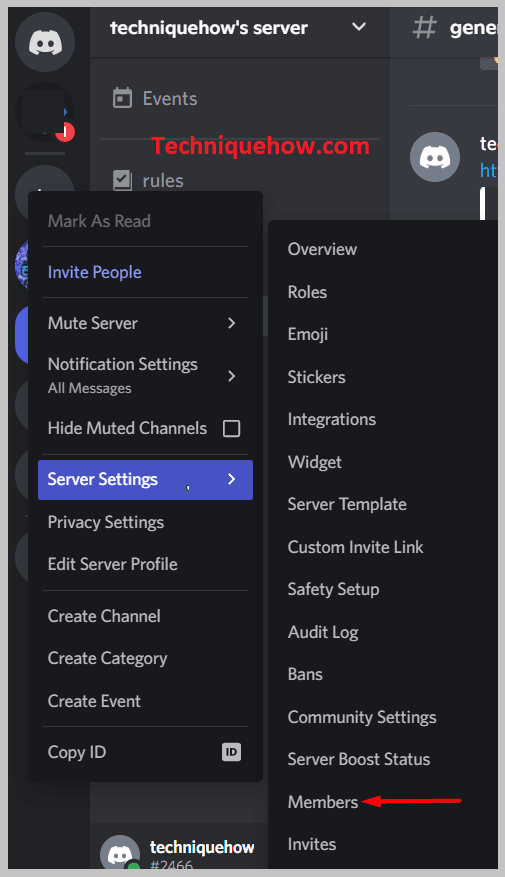This screenshot has width=505, height=877.
Task: Open Integrations settings
Action: point(332,419)
